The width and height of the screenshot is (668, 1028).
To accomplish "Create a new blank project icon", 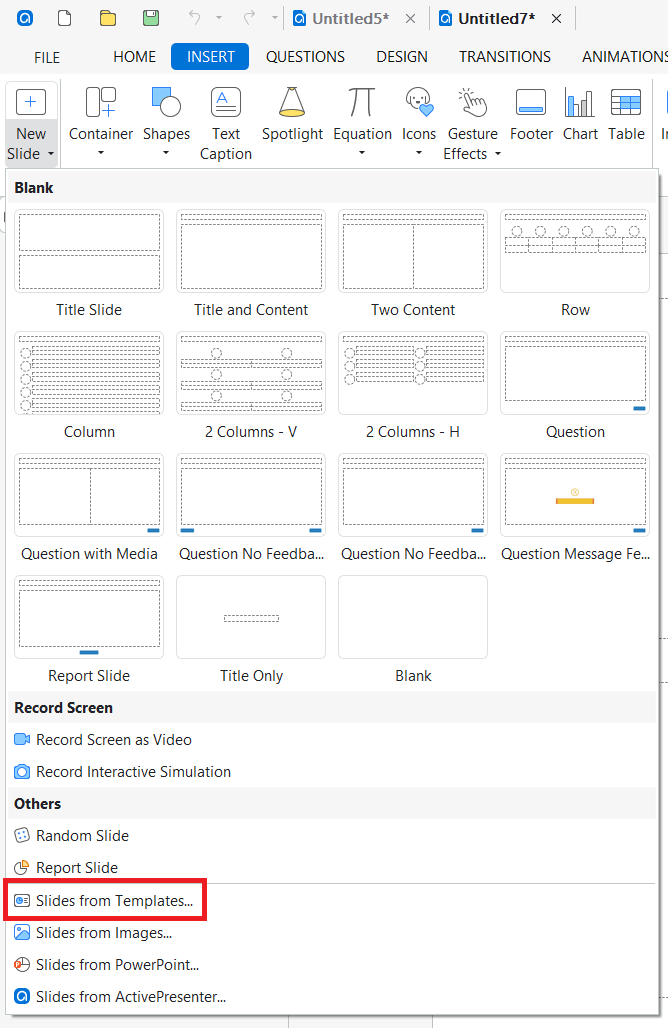I will pos(64,18).
